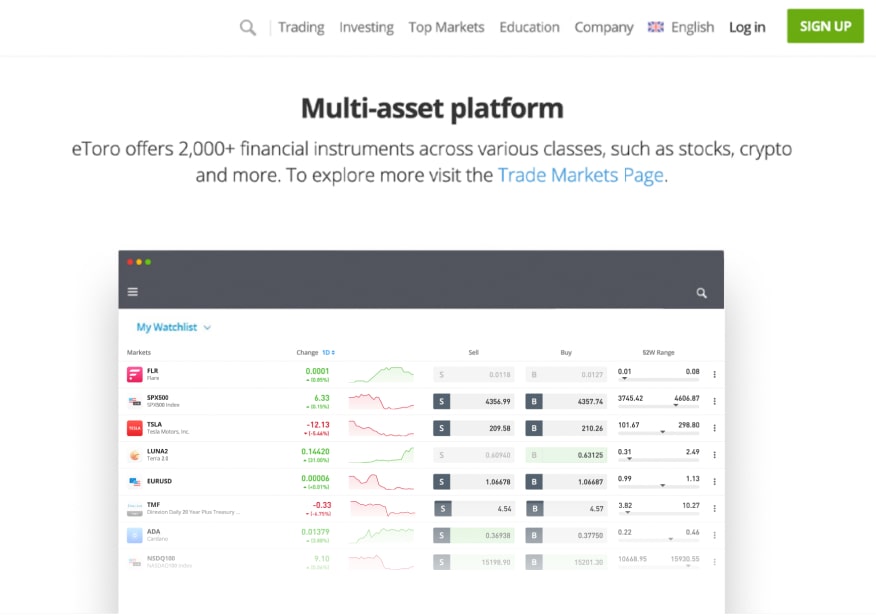Click the Flare (FLR) asset logo
This screenshot has height=616, width=876.
(x=134, y=374)
